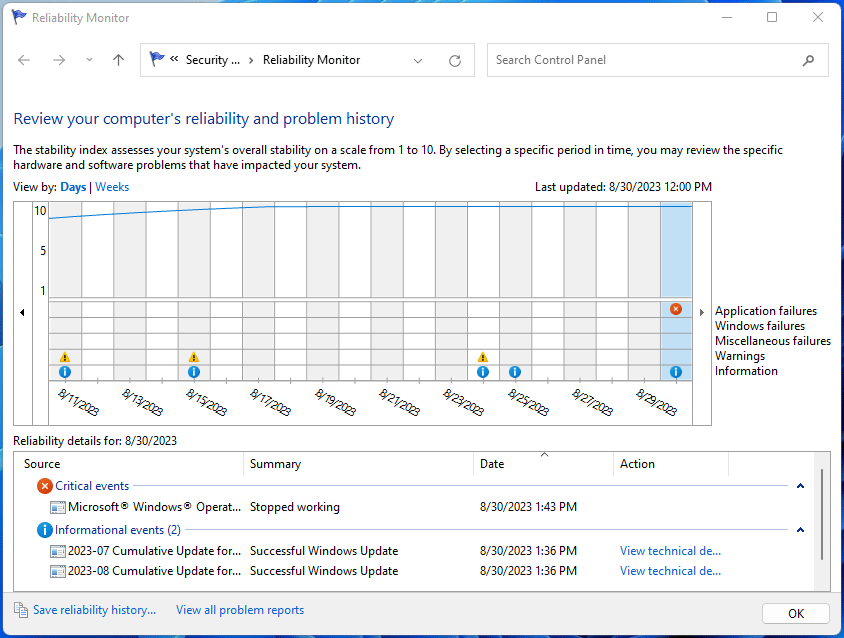Switch view to Days
Image resolution: width=844 pixels, height=638 pixels.
coord(73,187)
